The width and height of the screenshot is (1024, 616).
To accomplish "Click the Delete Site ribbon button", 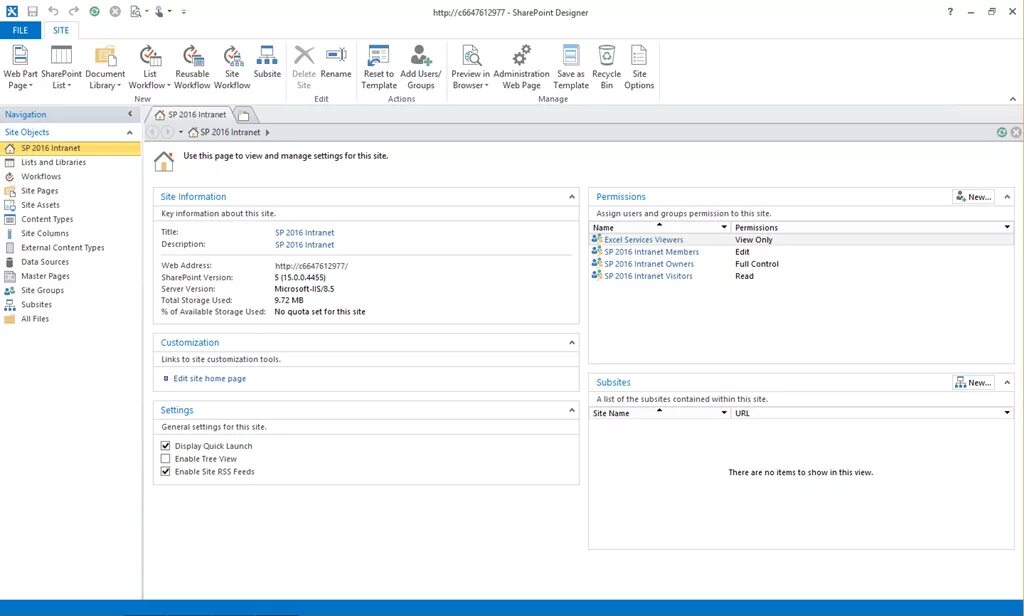I will (304, 67).
